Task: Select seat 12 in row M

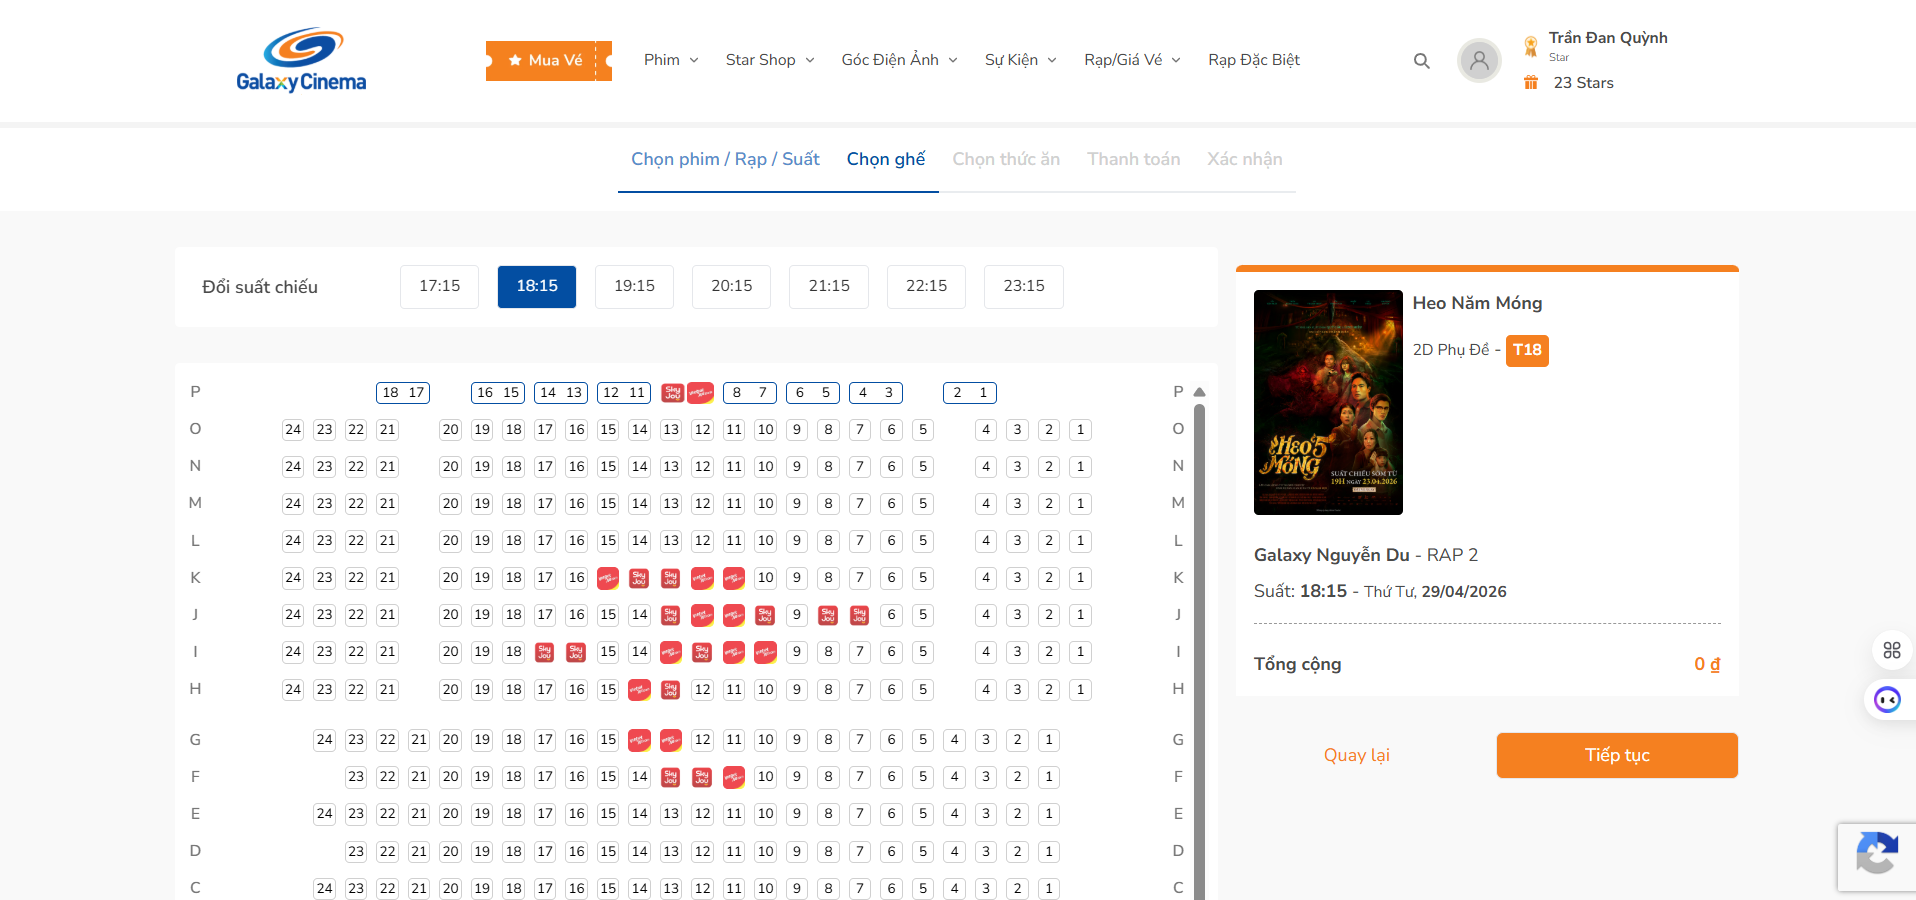Action: 703,504
